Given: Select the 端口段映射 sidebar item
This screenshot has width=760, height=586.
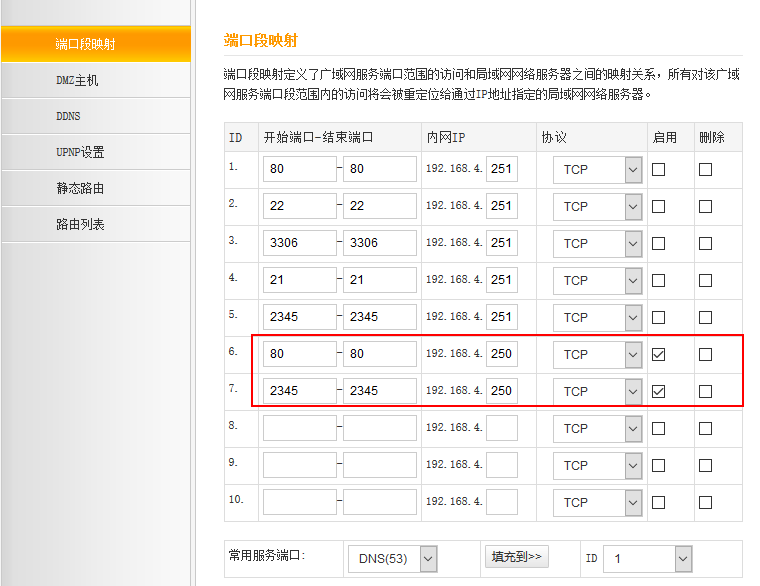Looking at the screenshot, I should (95, 44).
